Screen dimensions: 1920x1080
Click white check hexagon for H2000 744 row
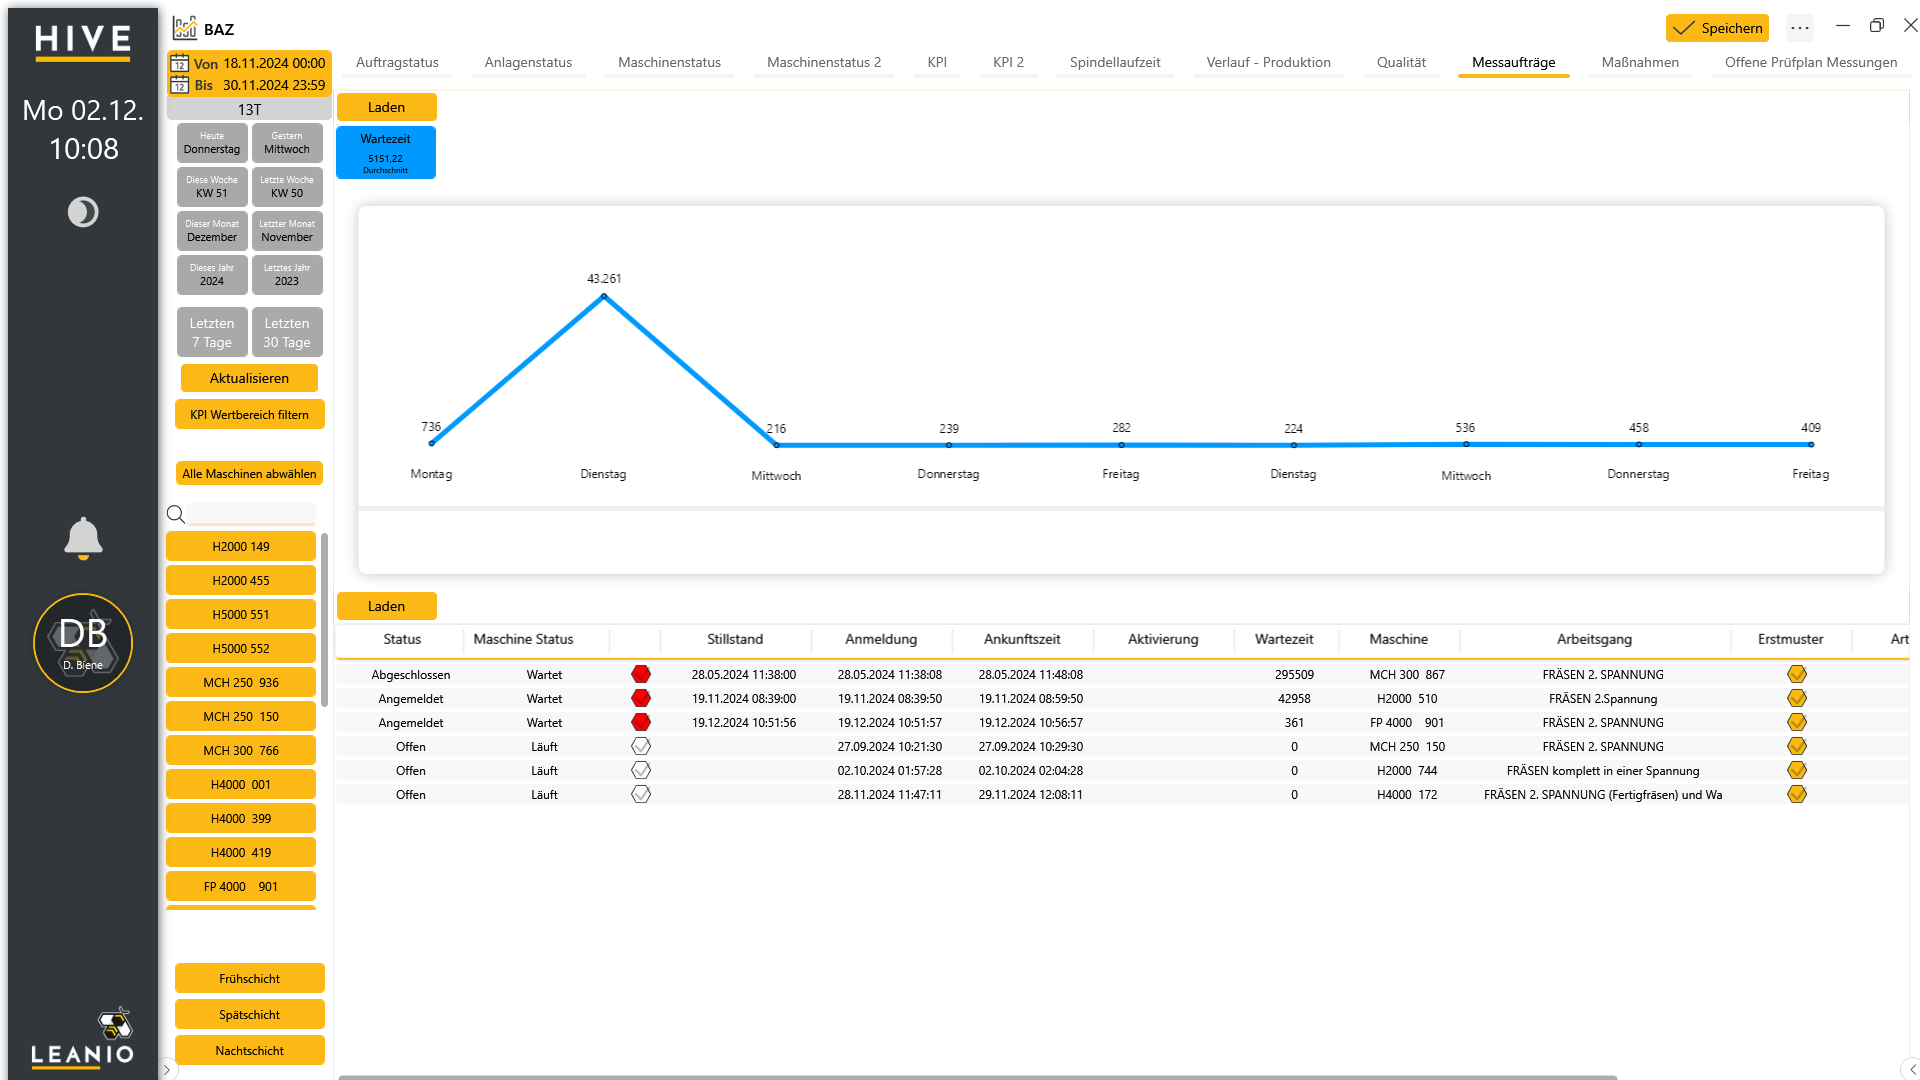click(x=641, y=770)
